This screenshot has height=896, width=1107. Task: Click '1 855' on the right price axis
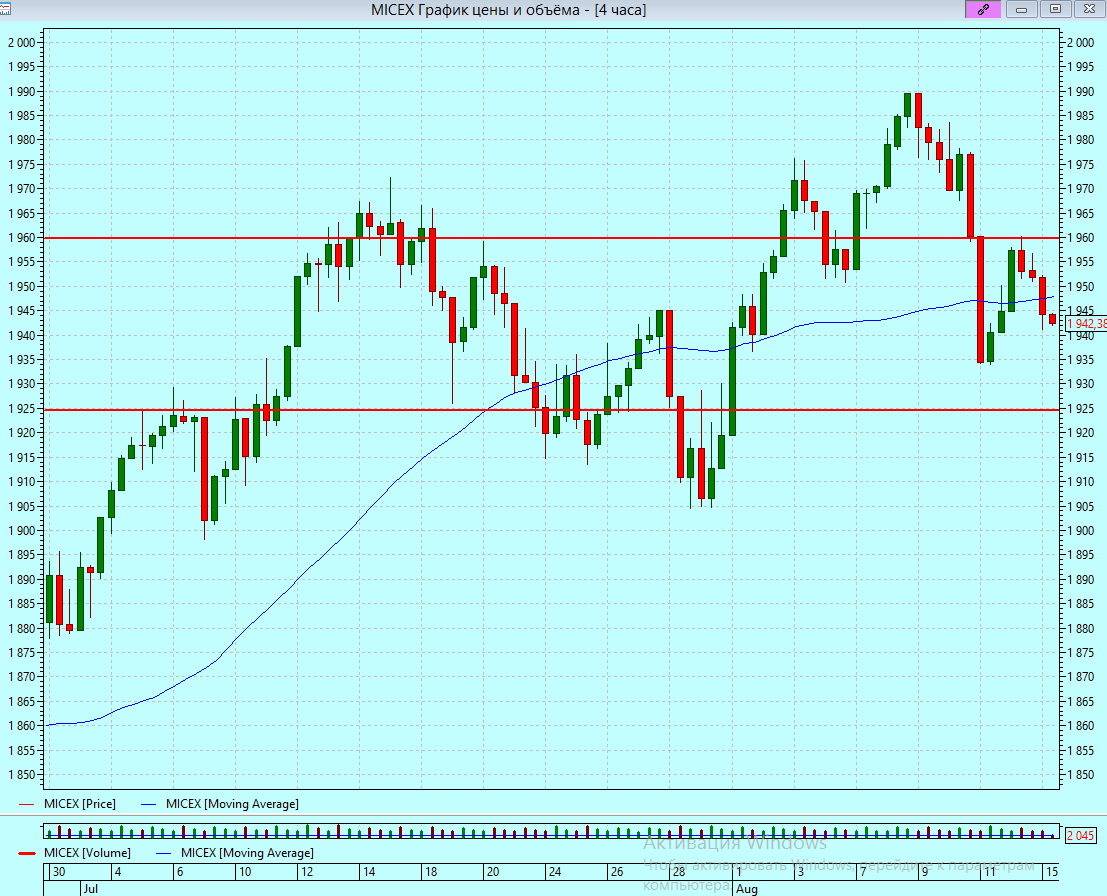click(1080, 751)
